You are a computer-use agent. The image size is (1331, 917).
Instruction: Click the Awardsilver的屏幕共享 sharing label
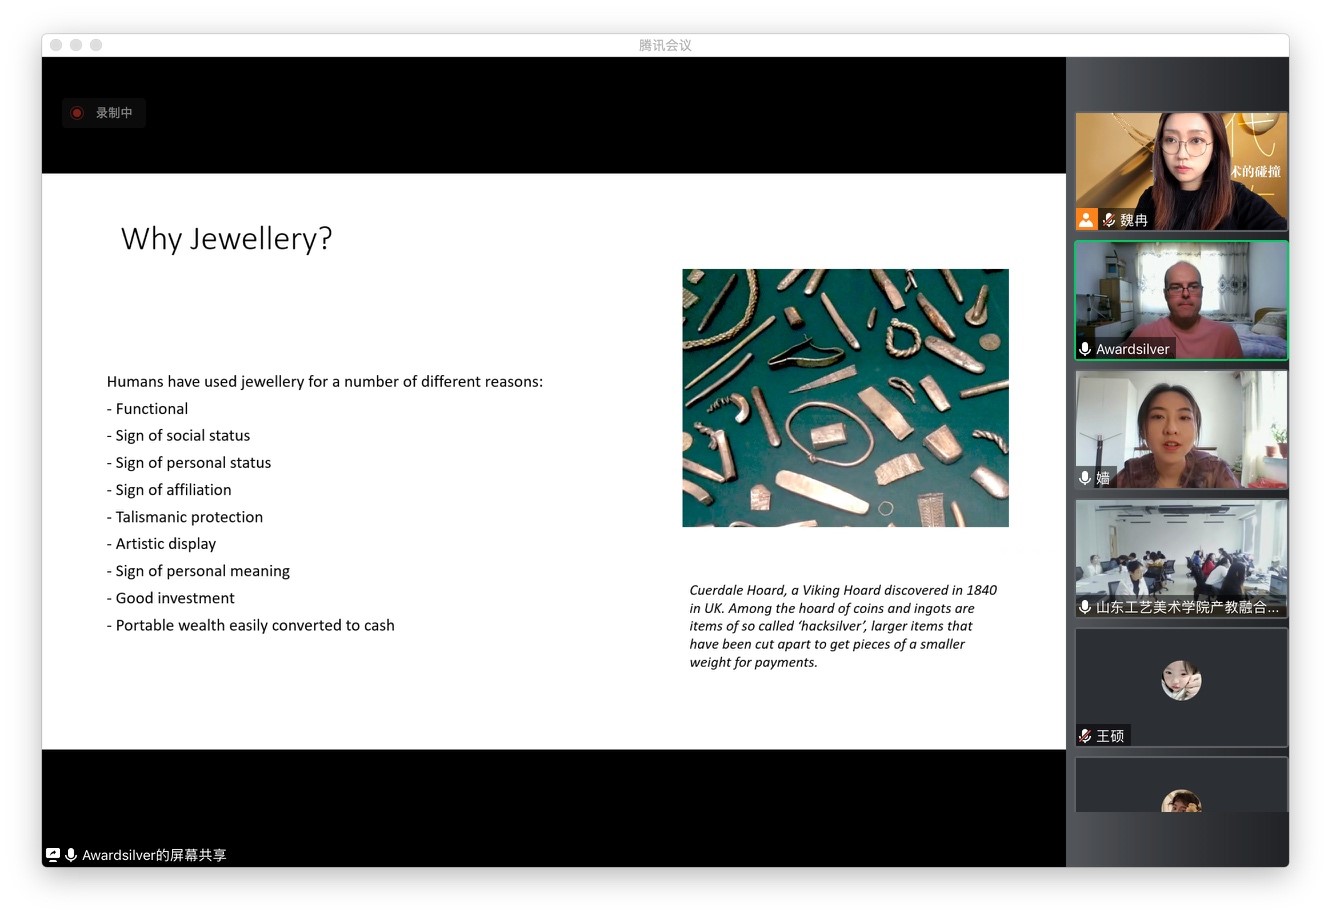(x=154, y=855)
